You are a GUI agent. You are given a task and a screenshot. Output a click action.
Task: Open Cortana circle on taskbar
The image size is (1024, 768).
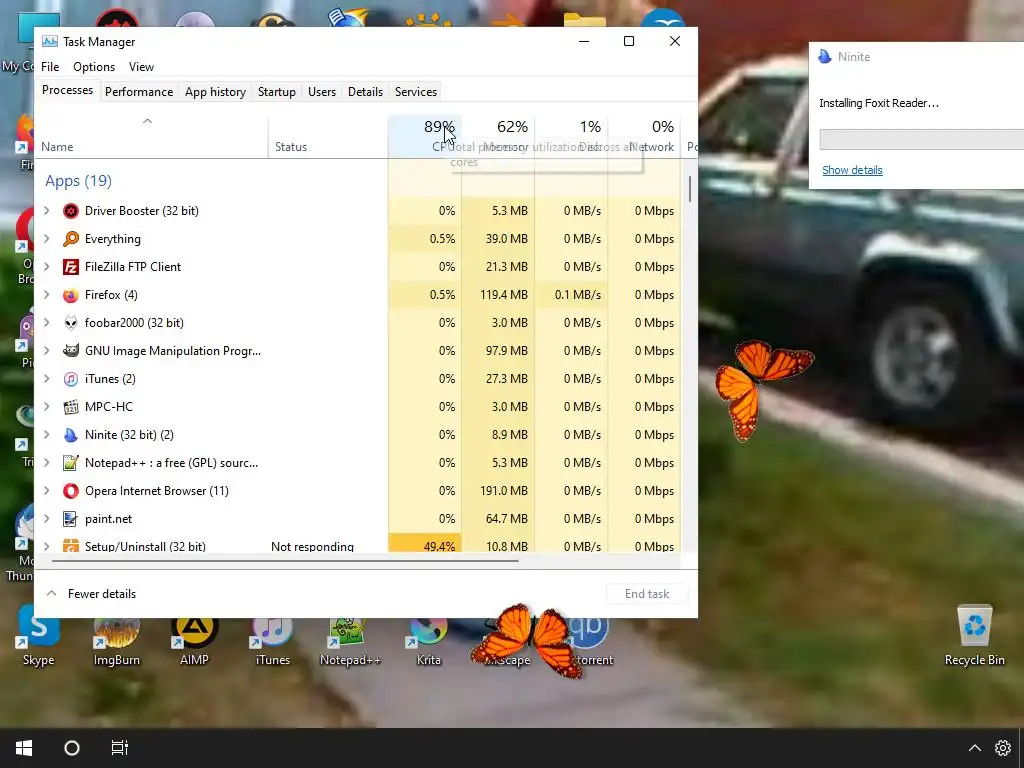point(72,748)
